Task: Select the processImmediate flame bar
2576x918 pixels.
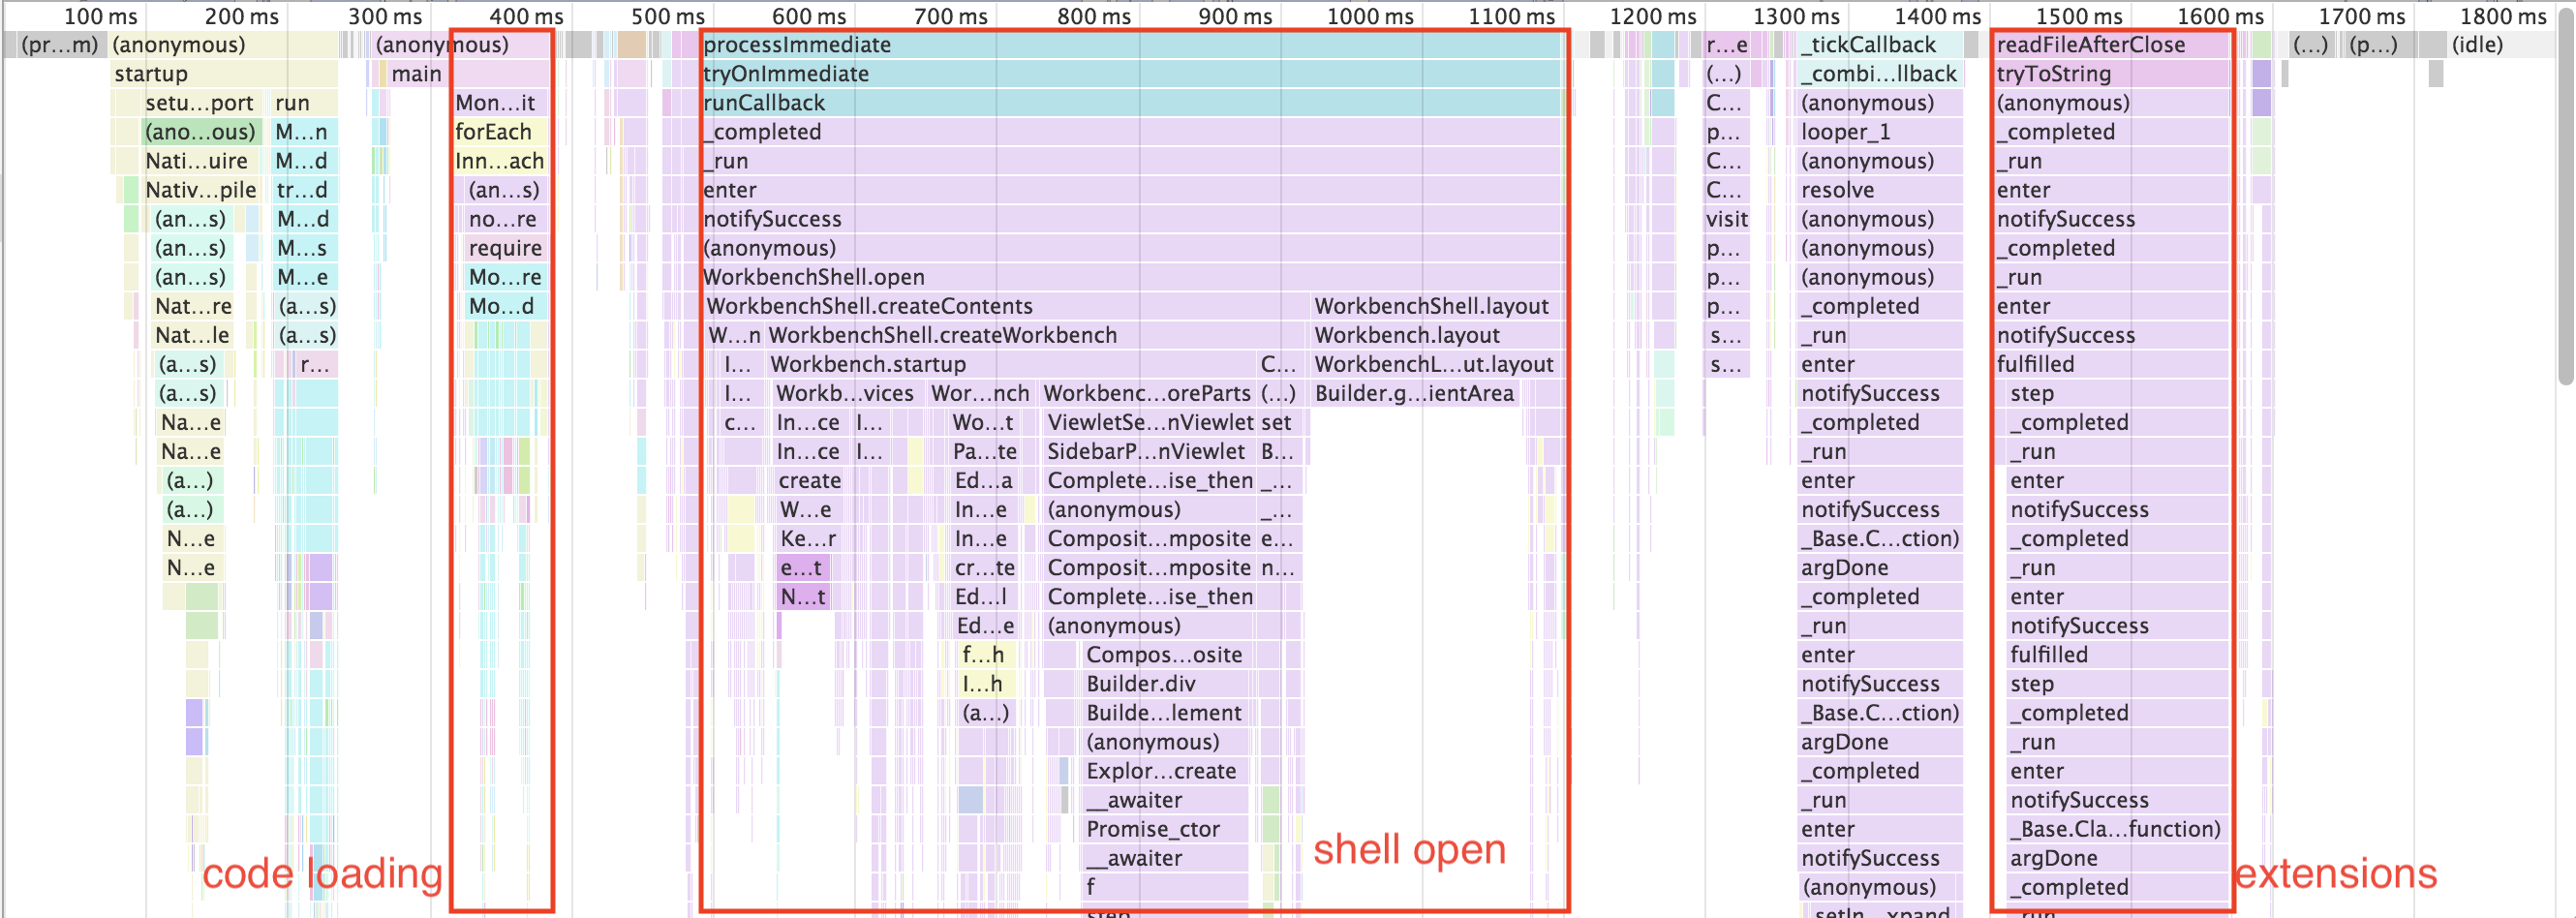Action: pyautogui.click(x=1133, y=45)
